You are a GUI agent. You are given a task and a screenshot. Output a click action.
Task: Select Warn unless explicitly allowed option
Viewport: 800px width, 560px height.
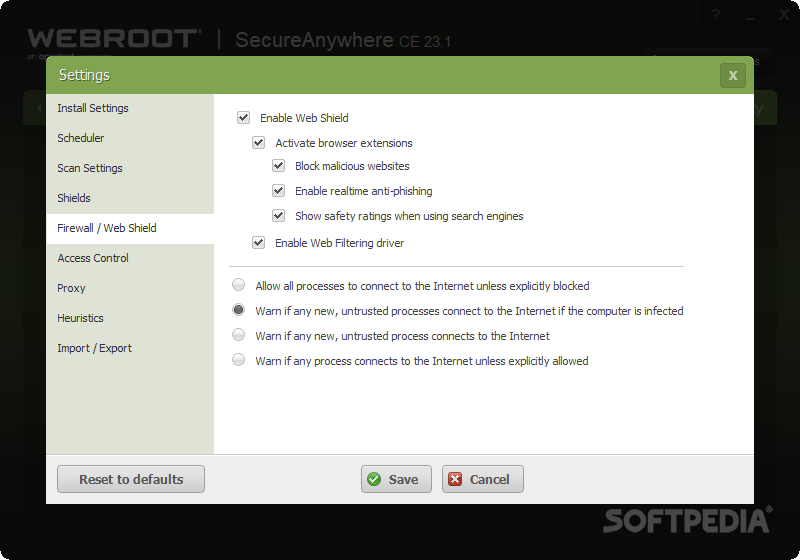(x=238, y=360)
